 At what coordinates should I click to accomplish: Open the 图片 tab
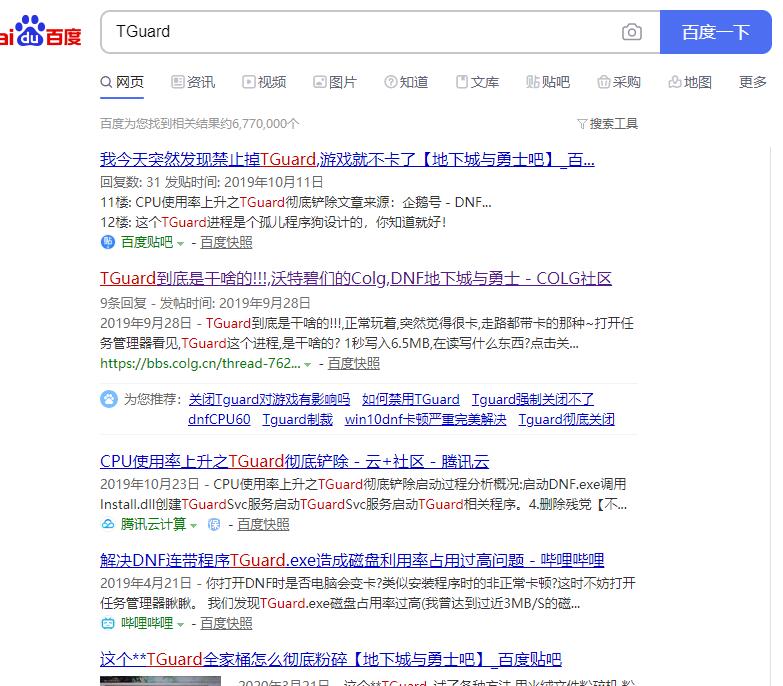(335, 82)
